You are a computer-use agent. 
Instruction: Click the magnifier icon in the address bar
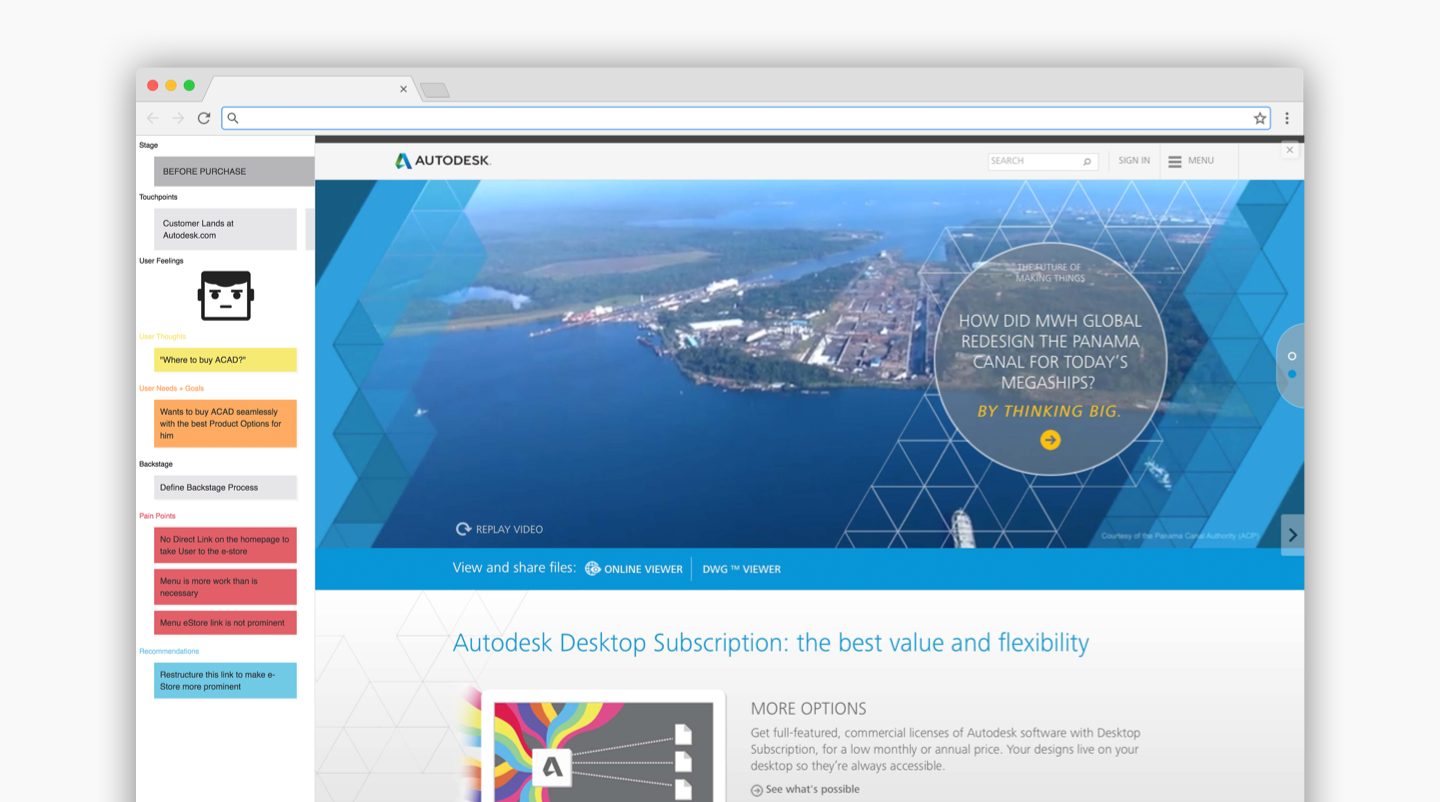click(x=233, y=118)
